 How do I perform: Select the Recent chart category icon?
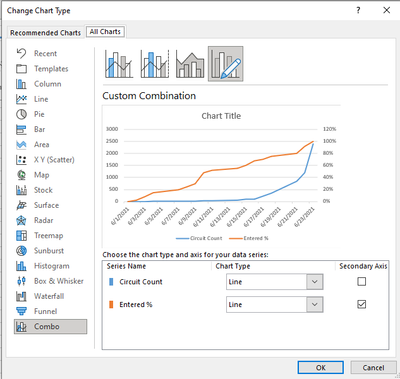[21, 53]
